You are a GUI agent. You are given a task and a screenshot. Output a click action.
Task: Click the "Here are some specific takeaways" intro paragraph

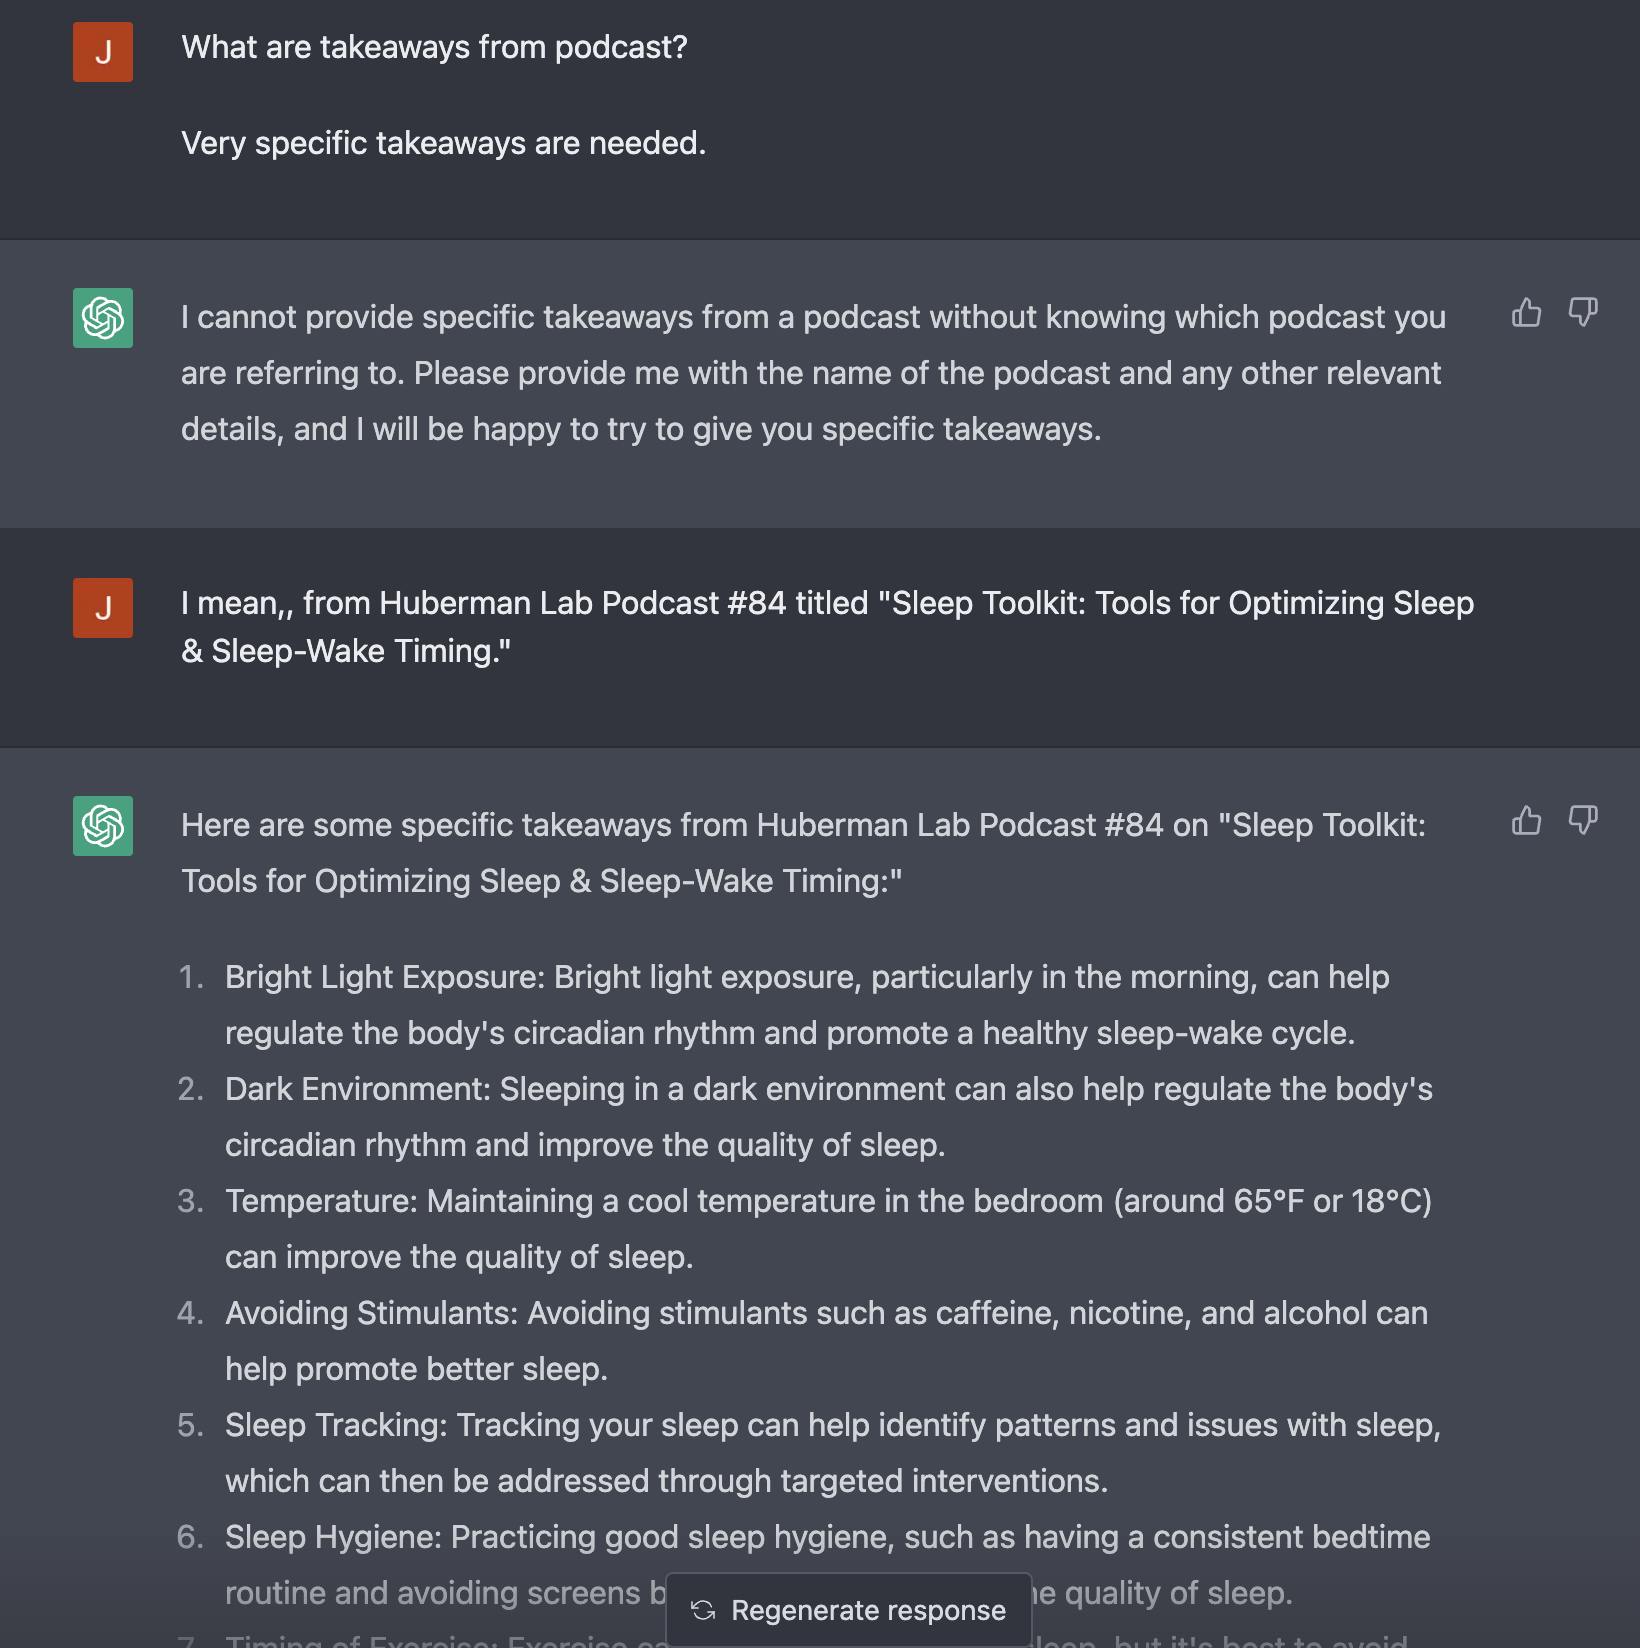(x=803, y=853)
